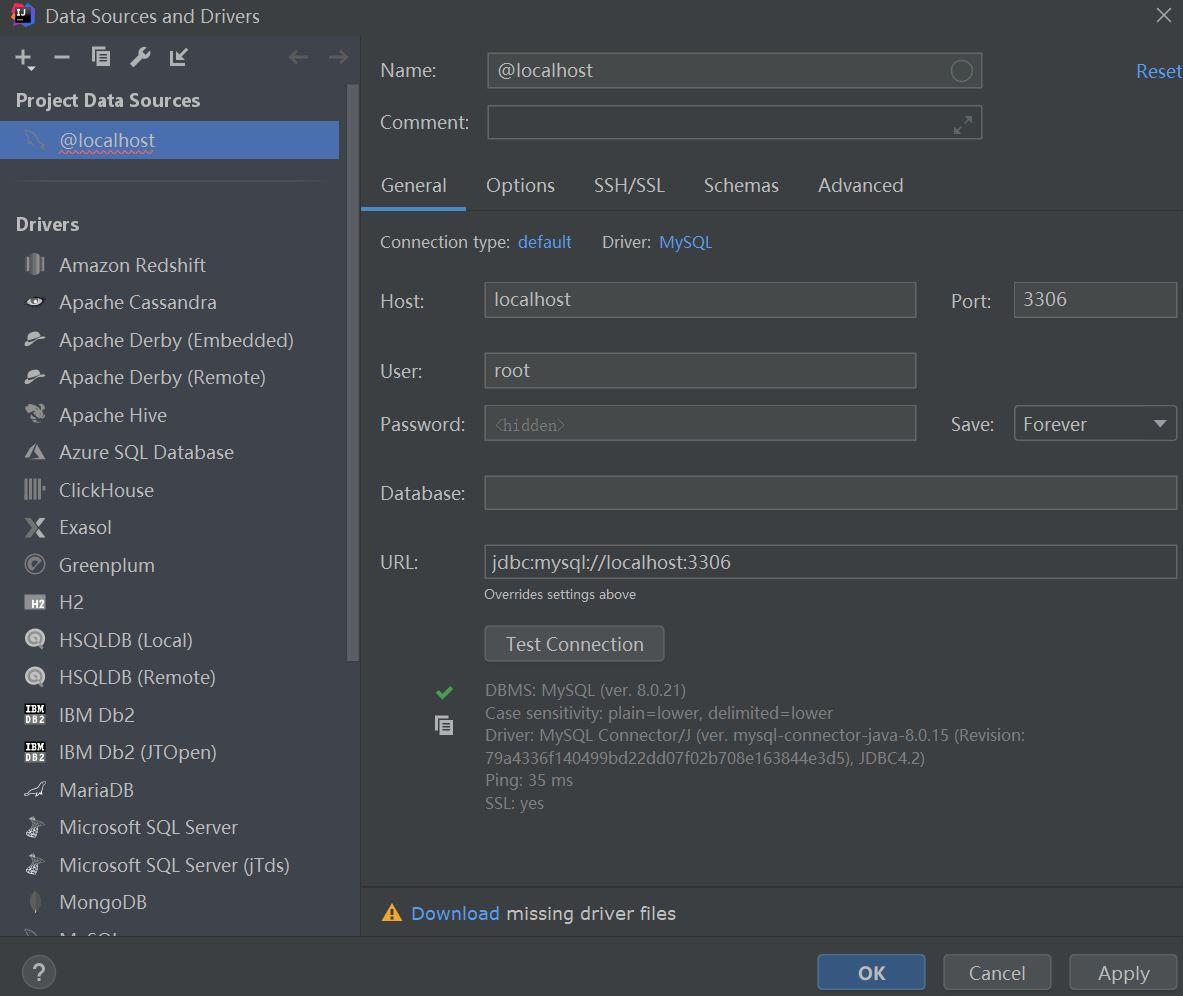Open the Save password dropdown
The height and width of the screenshot is (996, 1183).
point(1095,424)
